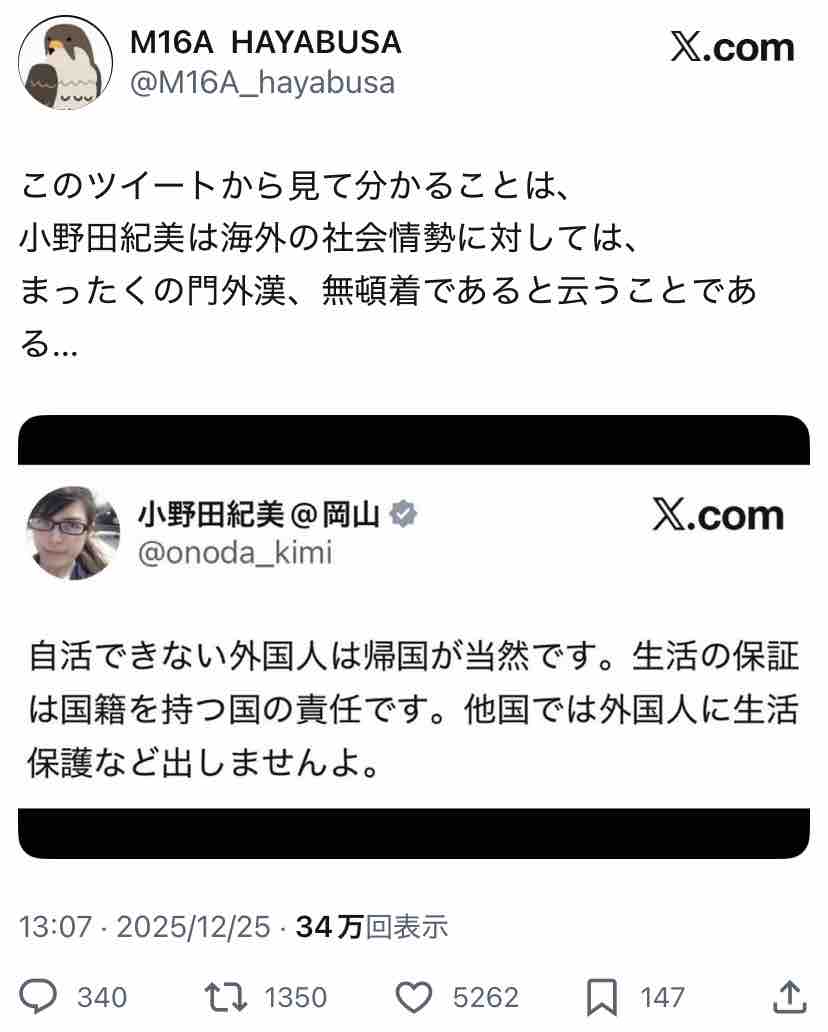
Task: Open the 340 replies count
Action: coord(102,997)
